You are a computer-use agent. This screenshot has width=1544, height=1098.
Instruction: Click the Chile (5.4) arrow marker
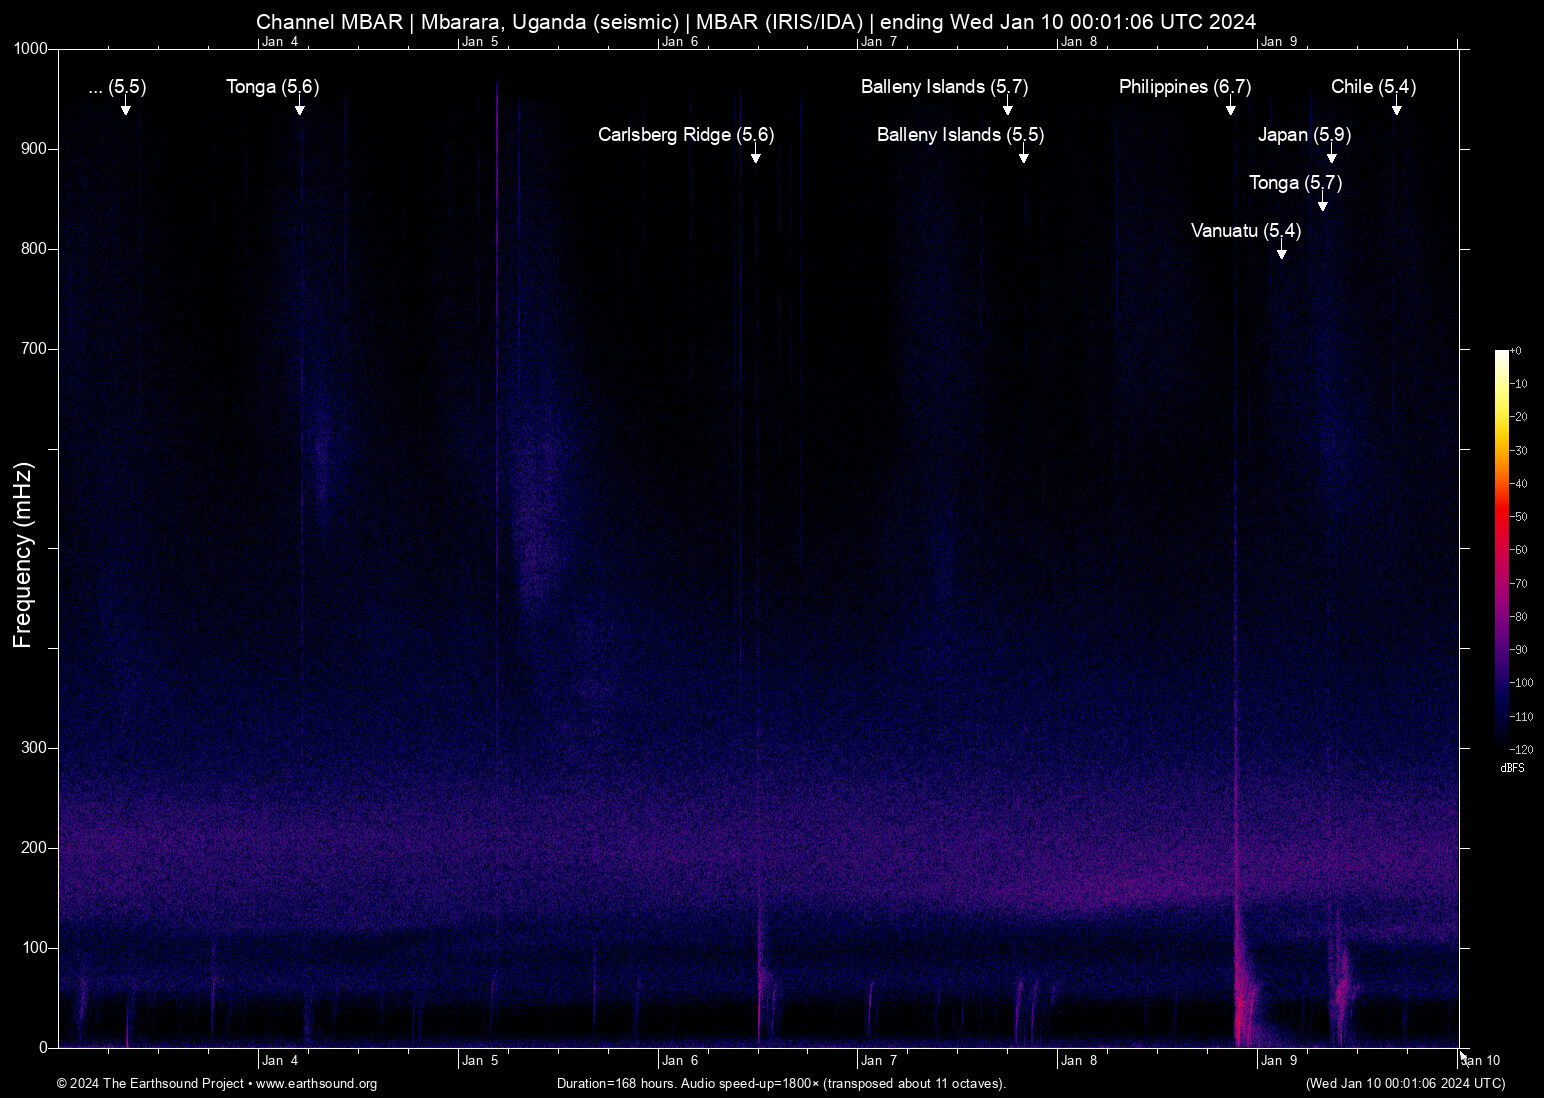(x=1397, y=109)
